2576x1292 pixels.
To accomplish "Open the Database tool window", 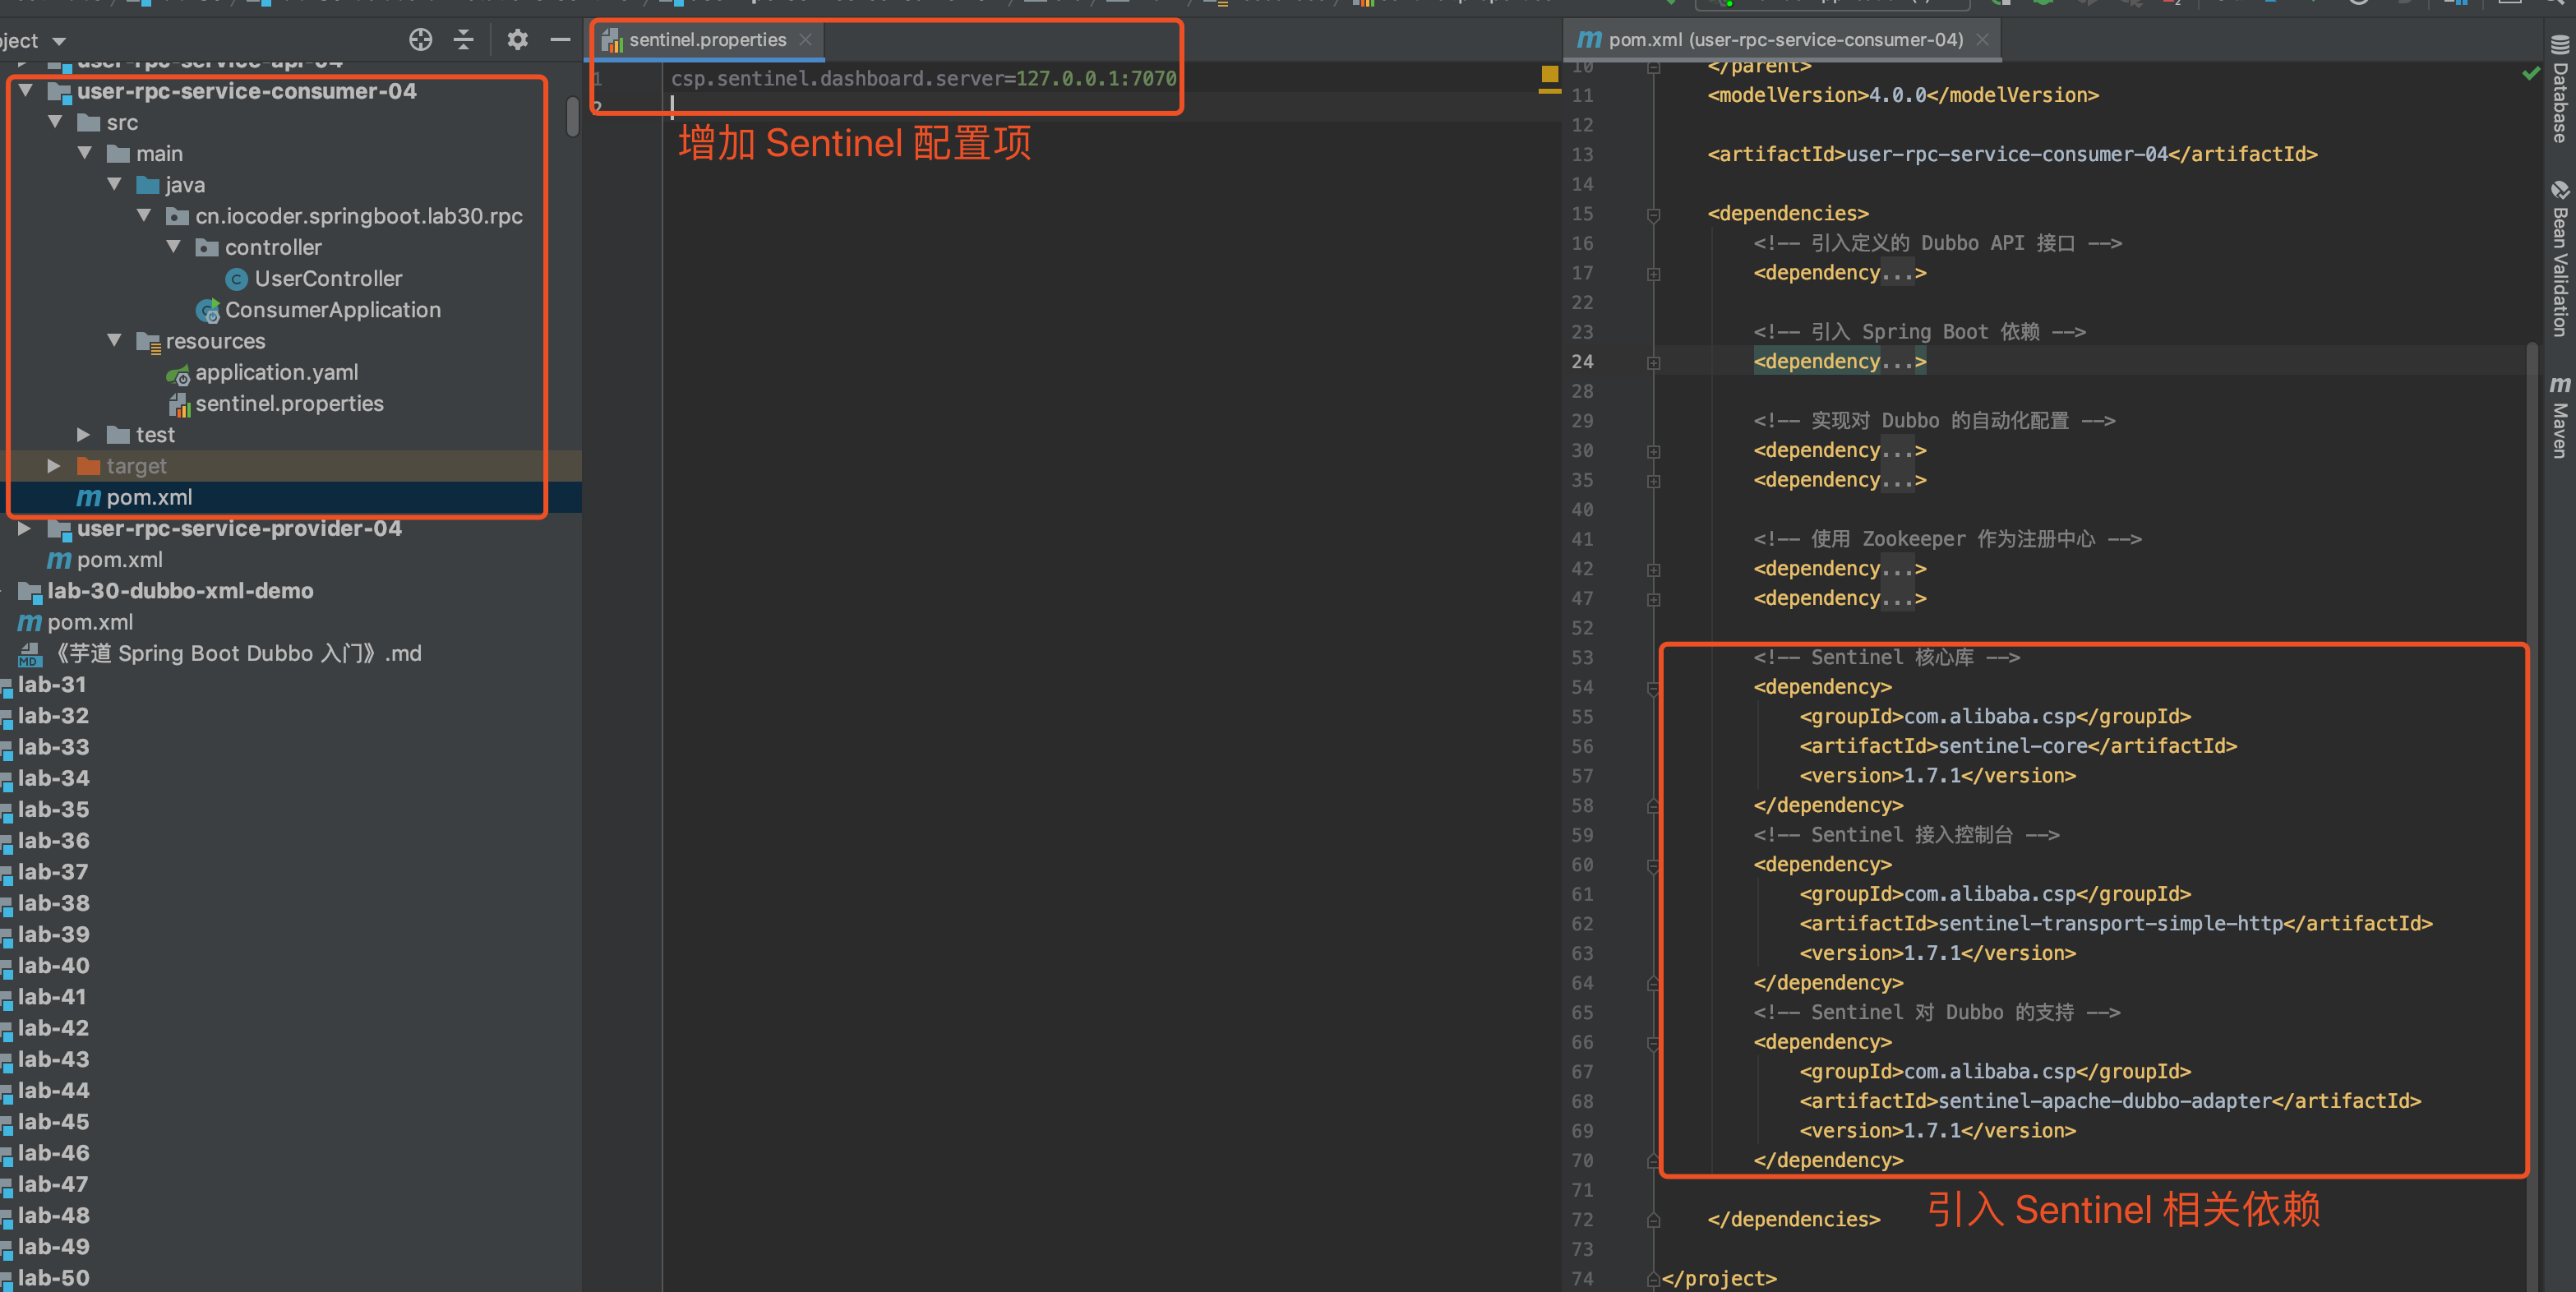I will click(x=2559, y=90).
